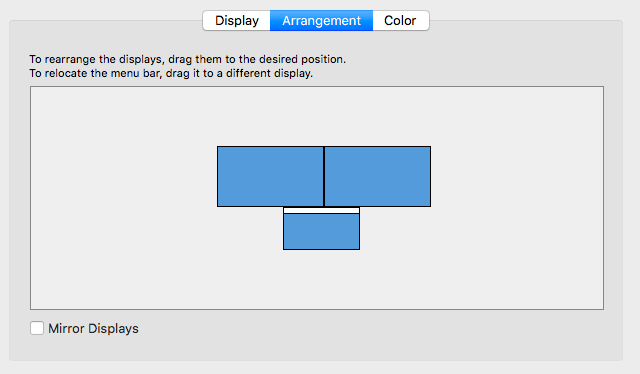Screen dimensions: 640x374
Task: Select the upper-left blue display rectangle
Action: coord(270,176)
